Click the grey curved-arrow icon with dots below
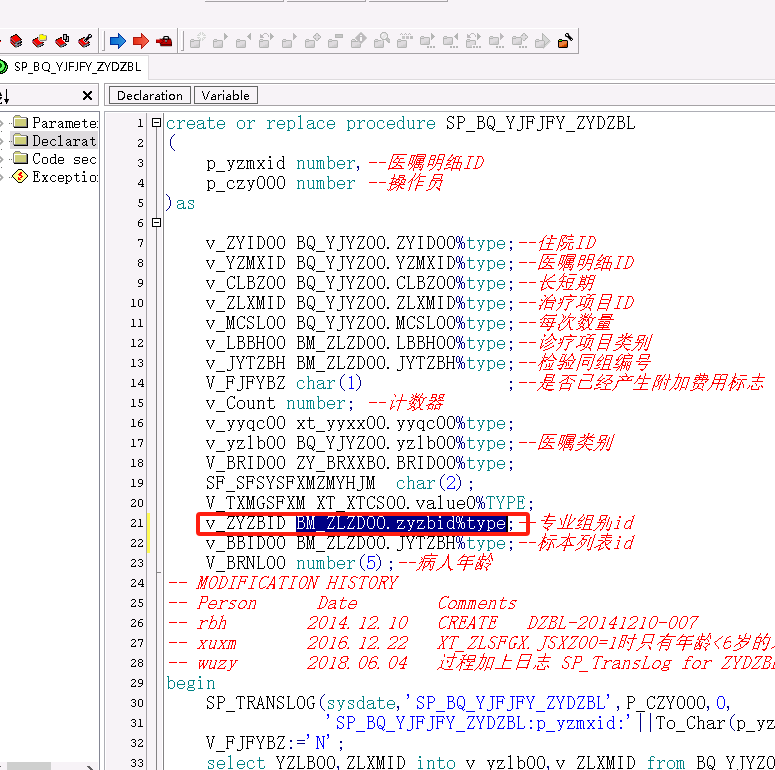Image resolution: width=775 pixels, height=770 pixels. [x=474, y=41]
